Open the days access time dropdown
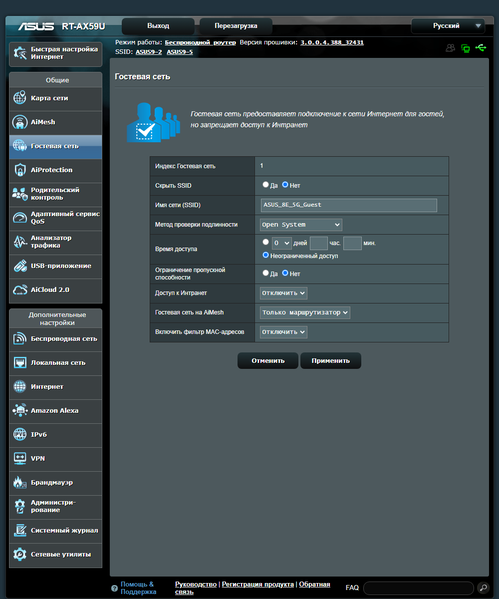Viewport: 499px width, 599px height. point(282,243)
